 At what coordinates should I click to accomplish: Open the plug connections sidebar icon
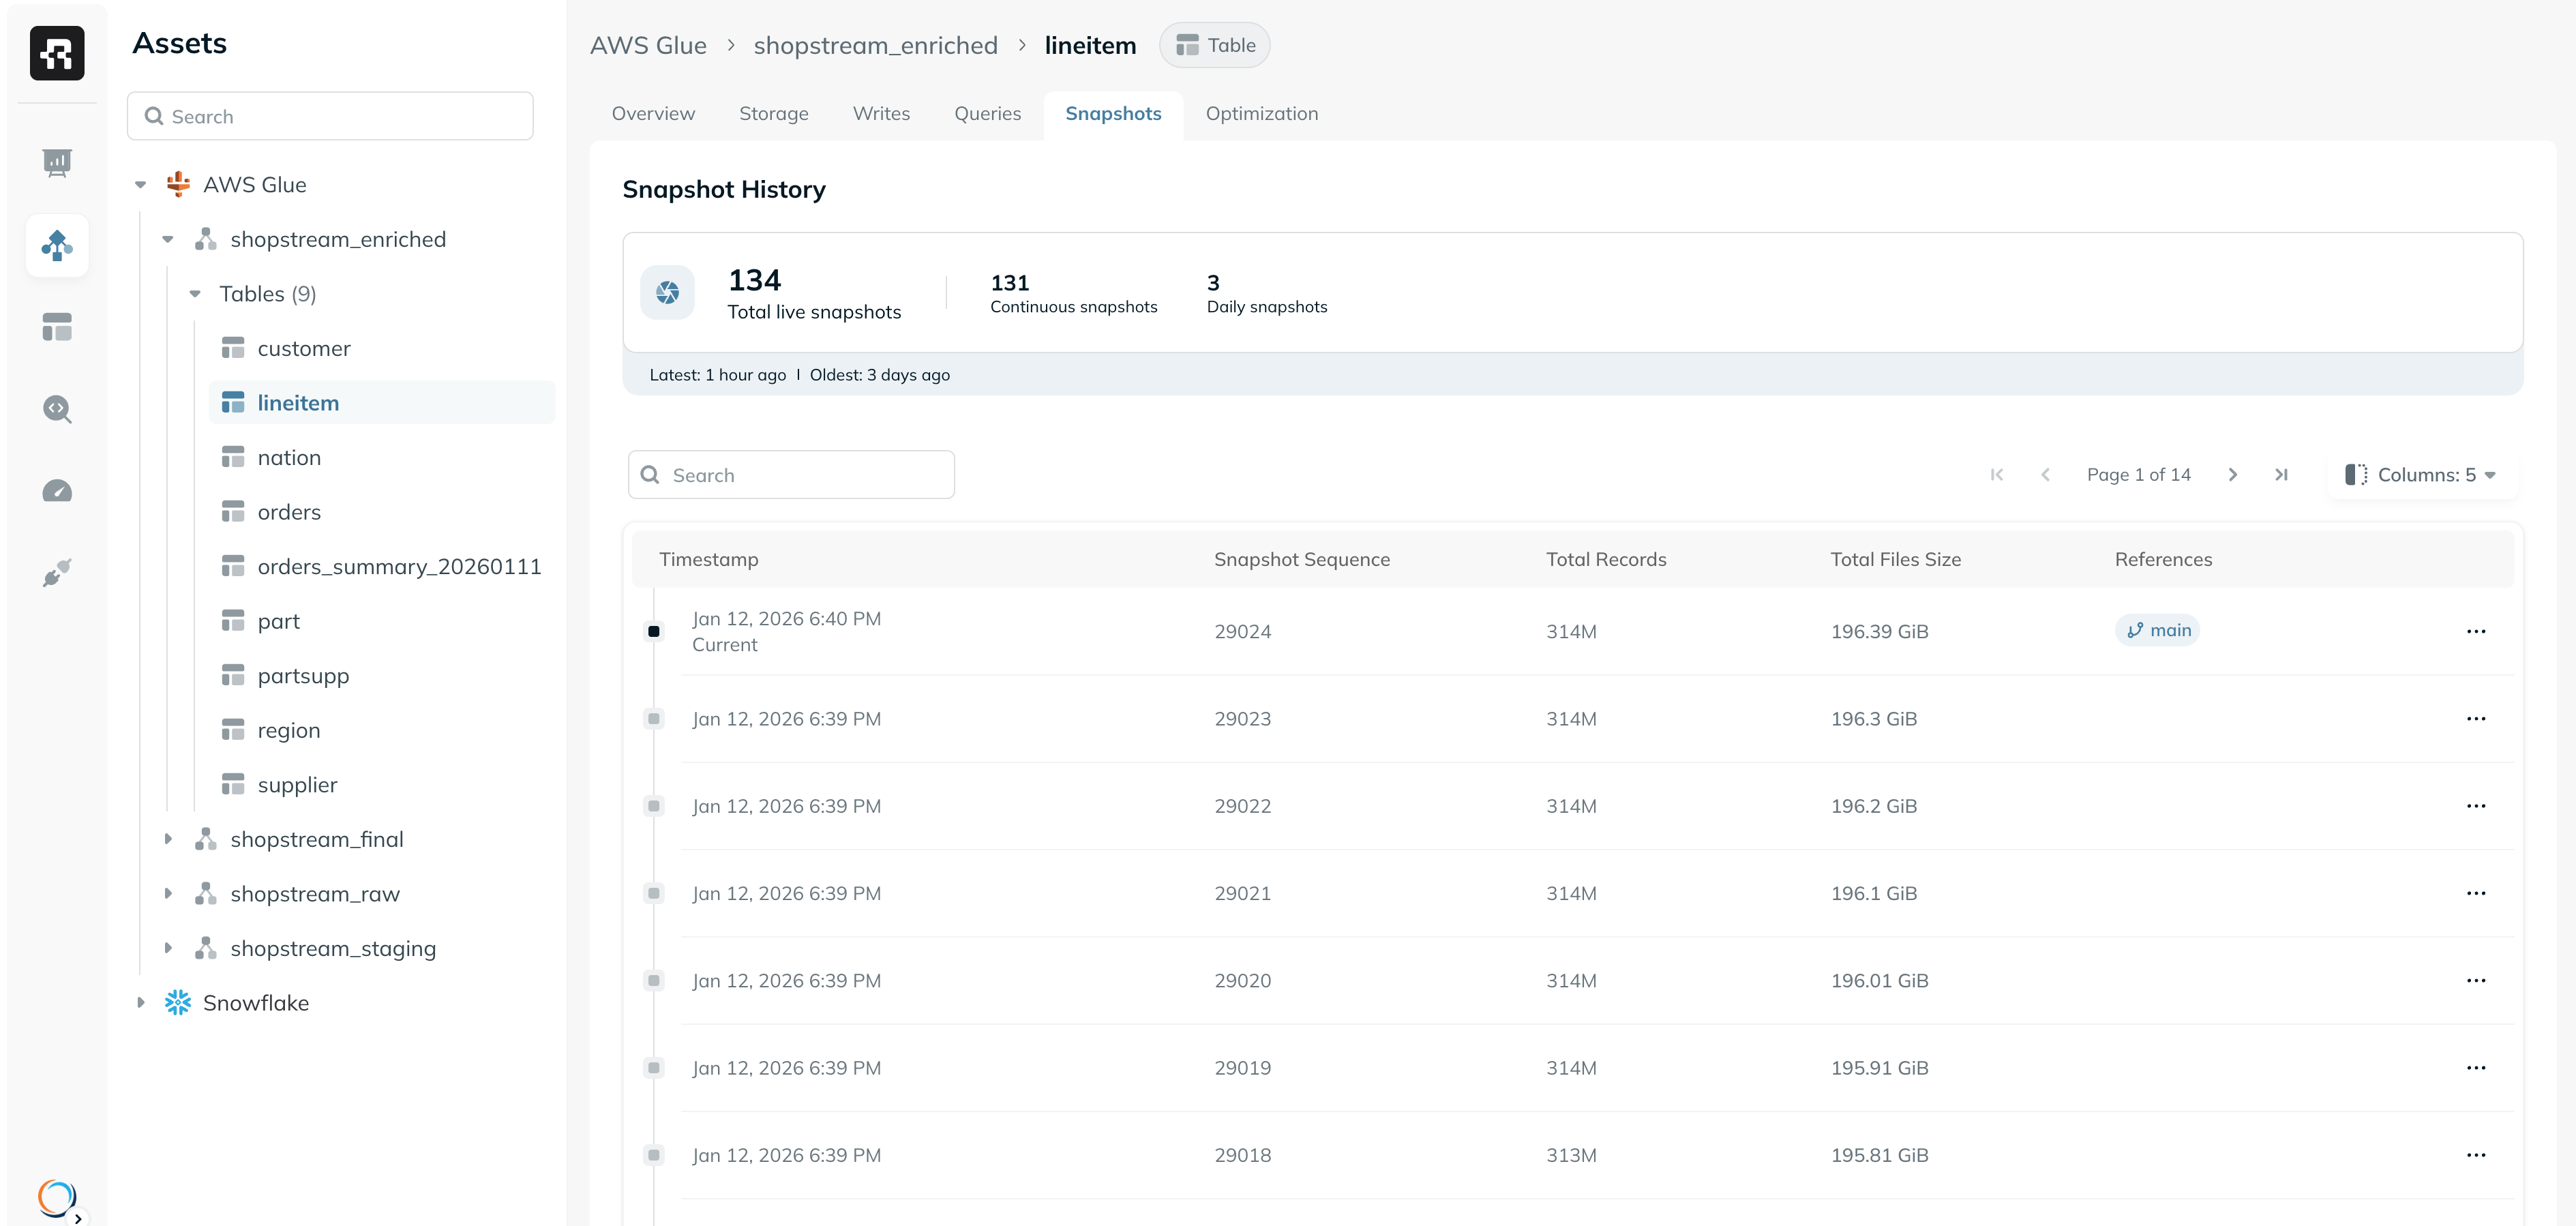57,573
